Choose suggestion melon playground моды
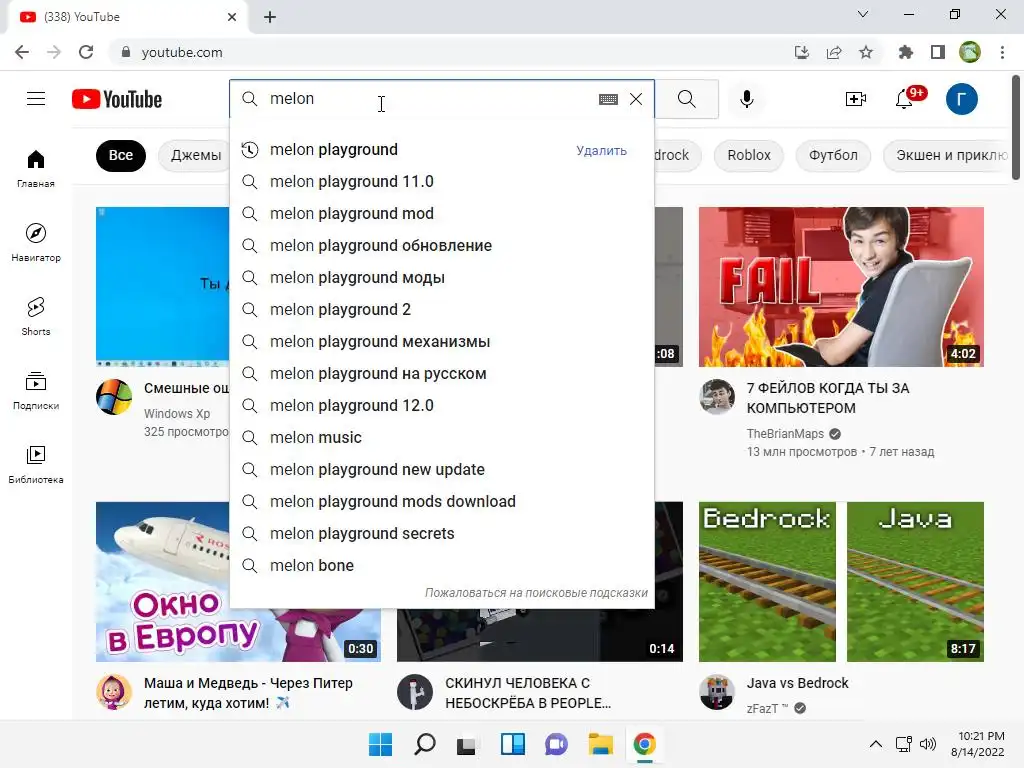This screenshot has height=768, width=1024. [x=441, y=278]
